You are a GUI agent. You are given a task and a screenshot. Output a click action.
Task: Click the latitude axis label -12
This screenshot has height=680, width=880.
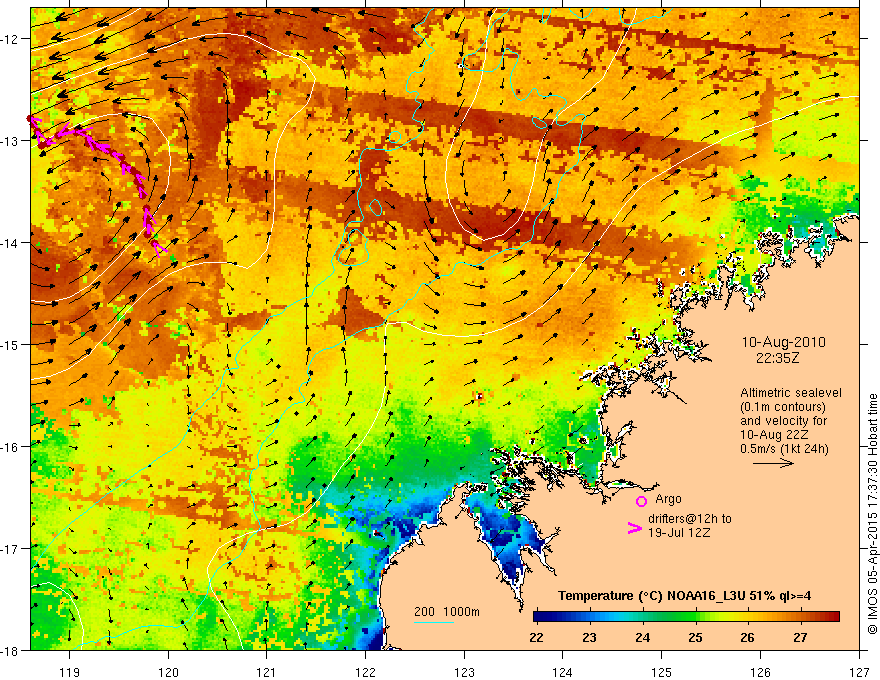point(10,39)
